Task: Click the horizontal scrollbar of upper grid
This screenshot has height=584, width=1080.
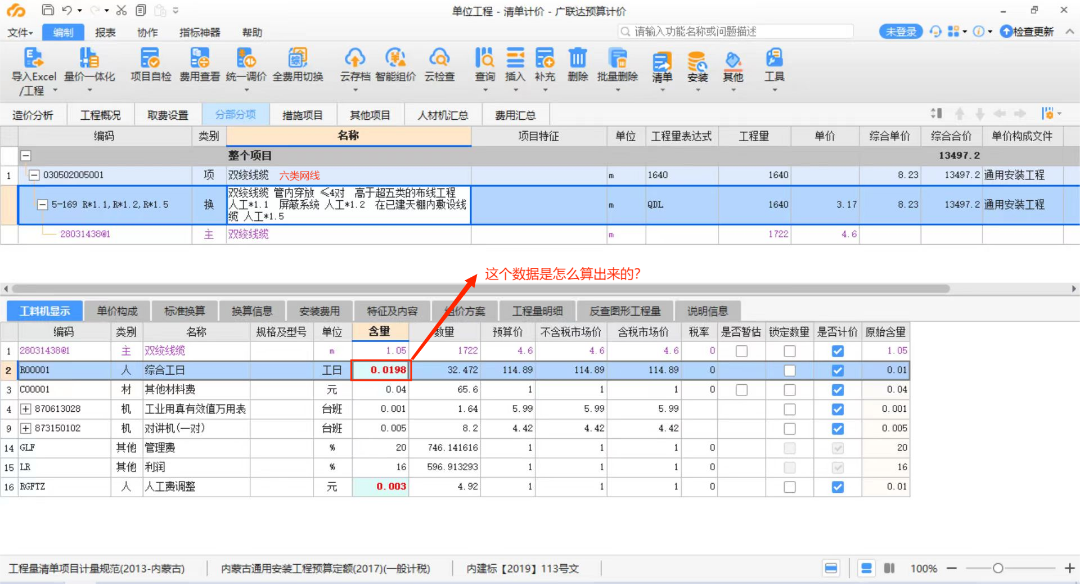Action: pyautogui.click(x=480, y=289)
